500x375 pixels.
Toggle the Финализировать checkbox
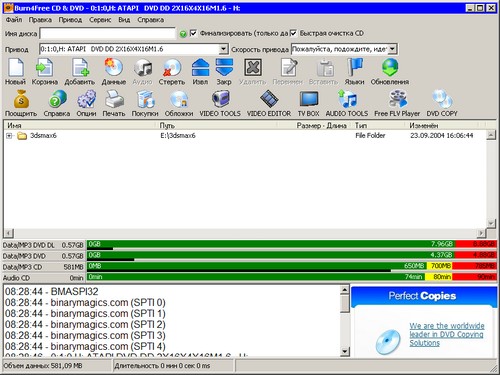click(193, 33)
